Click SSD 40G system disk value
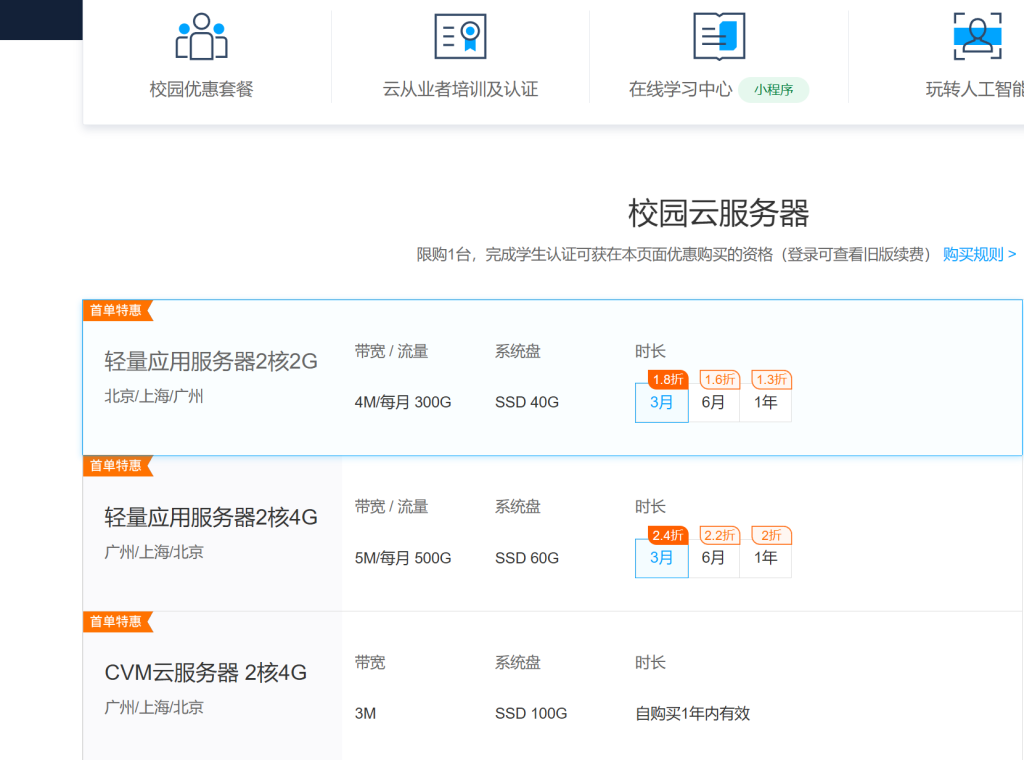The height and width of the screenshot is (760, 1024). coord(527,402)
